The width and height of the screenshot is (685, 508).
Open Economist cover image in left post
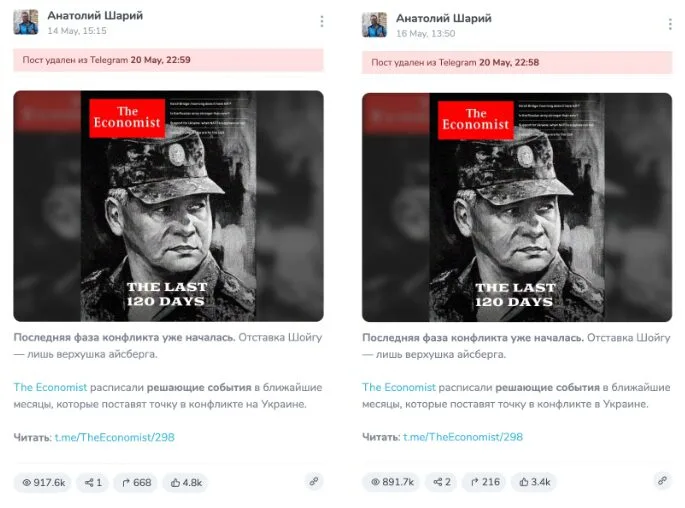[x=169, y=206]
